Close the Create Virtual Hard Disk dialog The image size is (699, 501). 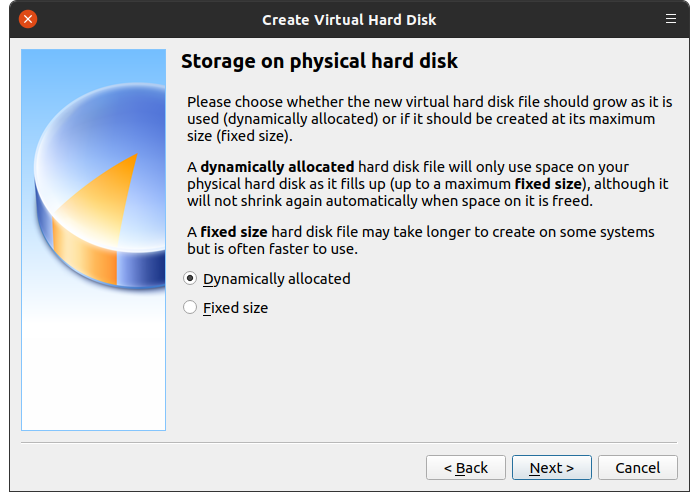click(28, 19)
